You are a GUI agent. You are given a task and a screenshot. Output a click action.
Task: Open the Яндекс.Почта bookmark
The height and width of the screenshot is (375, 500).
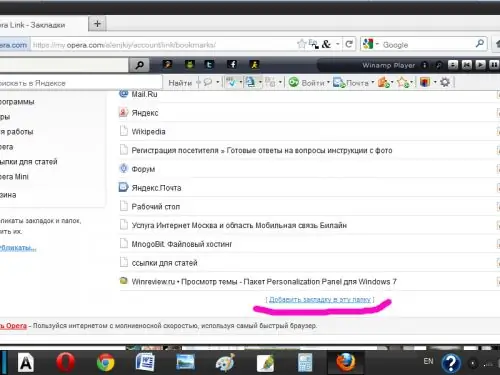coord(156,188)
